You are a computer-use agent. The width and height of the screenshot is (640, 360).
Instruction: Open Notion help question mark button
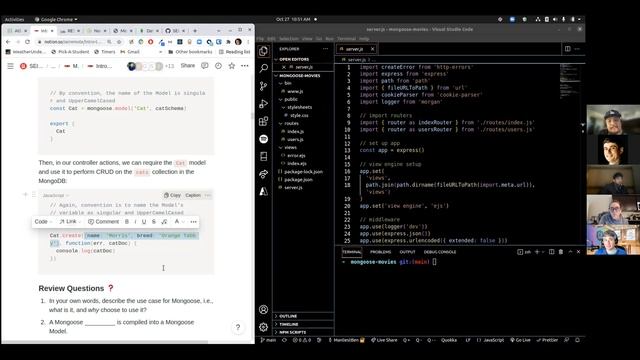coord(238,327)
